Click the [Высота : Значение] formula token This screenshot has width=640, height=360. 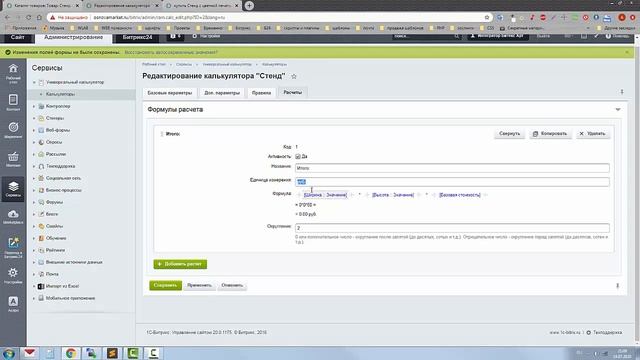tap(393, 195)
